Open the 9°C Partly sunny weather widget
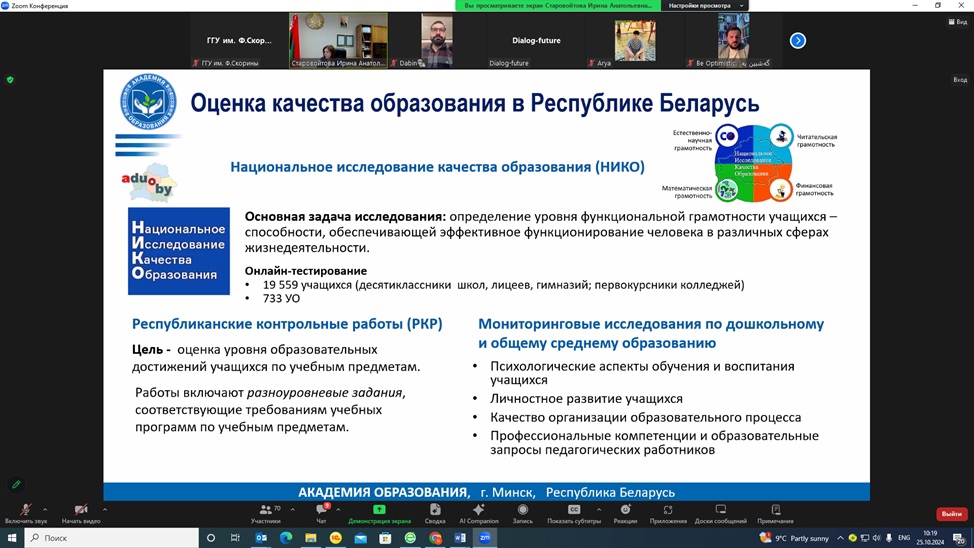The height and width of the screenshot is (548, 974). (794, 538)
